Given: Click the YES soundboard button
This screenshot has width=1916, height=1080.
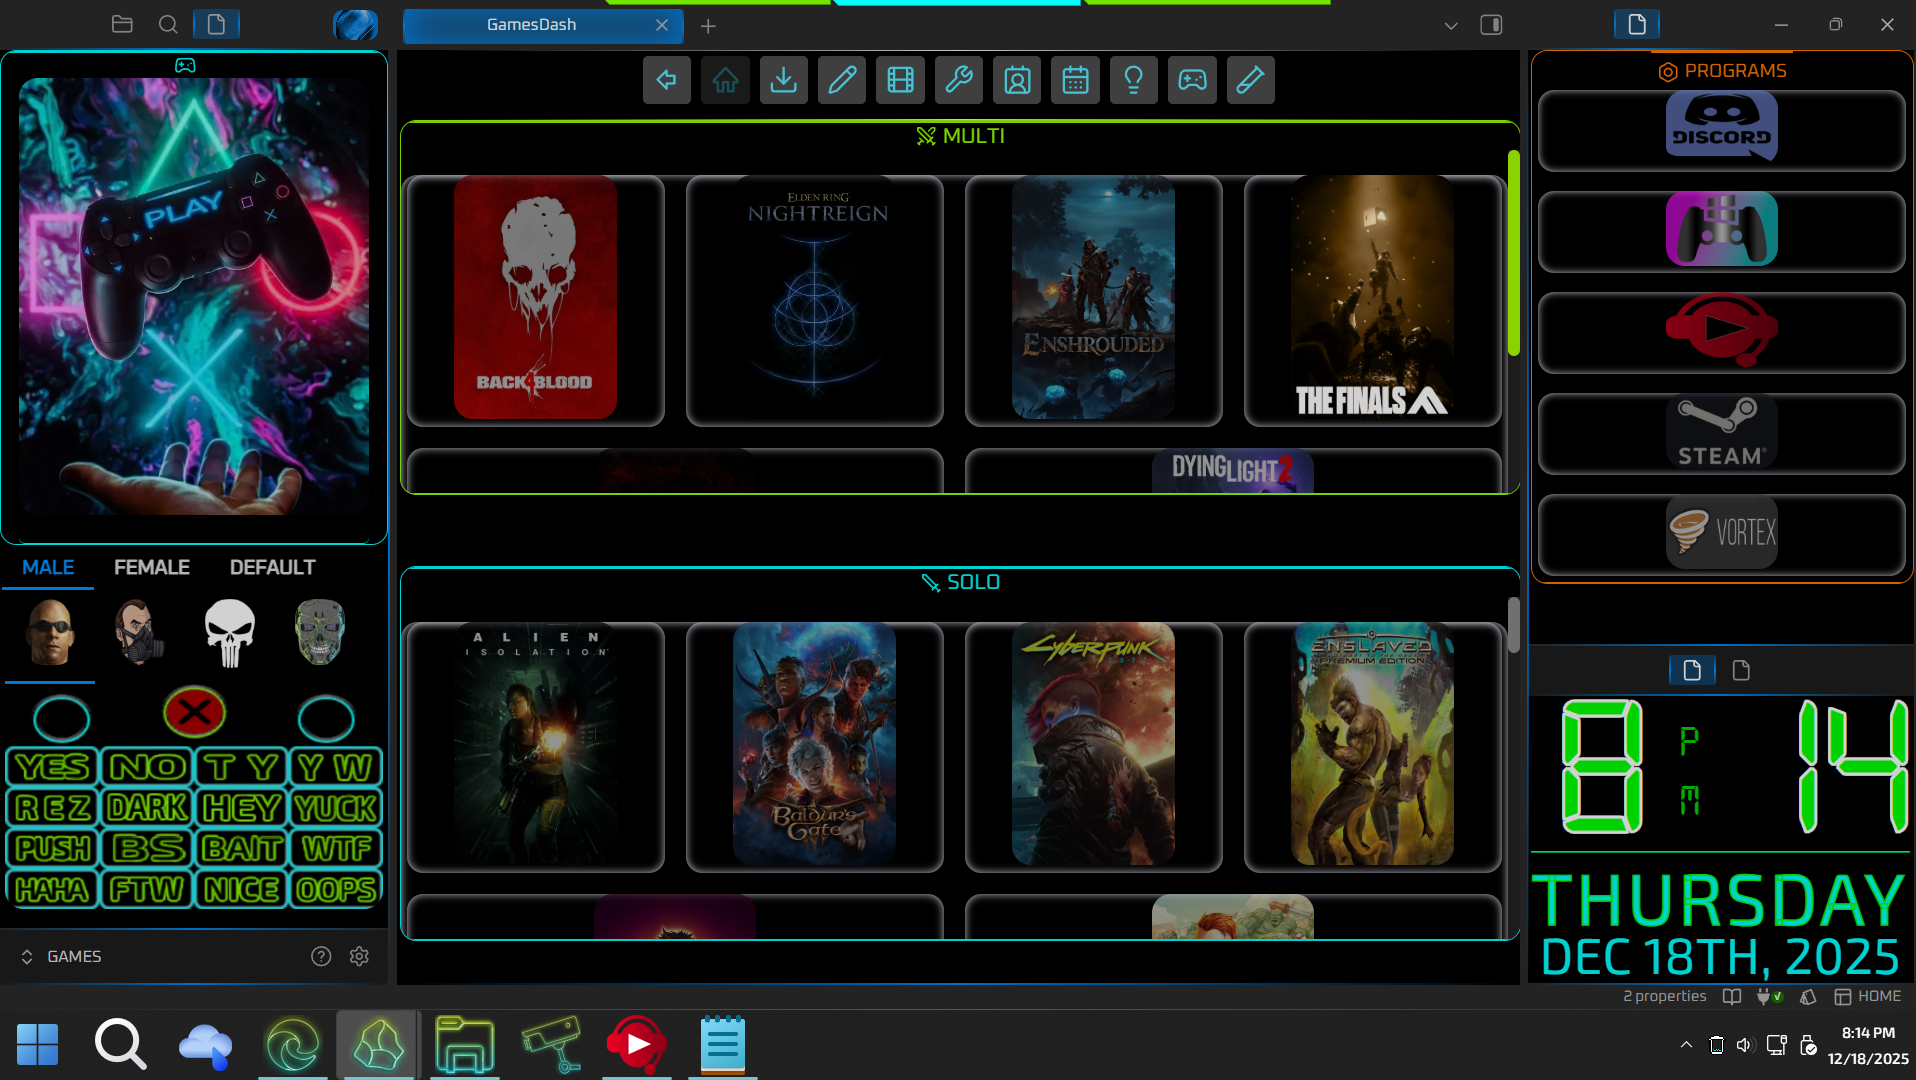Looking at the screenshot, I should (53, 768).
